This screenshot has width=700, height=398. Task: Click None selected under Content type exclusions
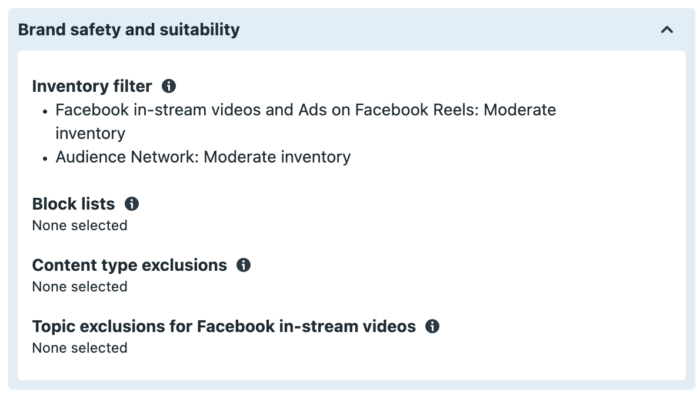[79, 286]
